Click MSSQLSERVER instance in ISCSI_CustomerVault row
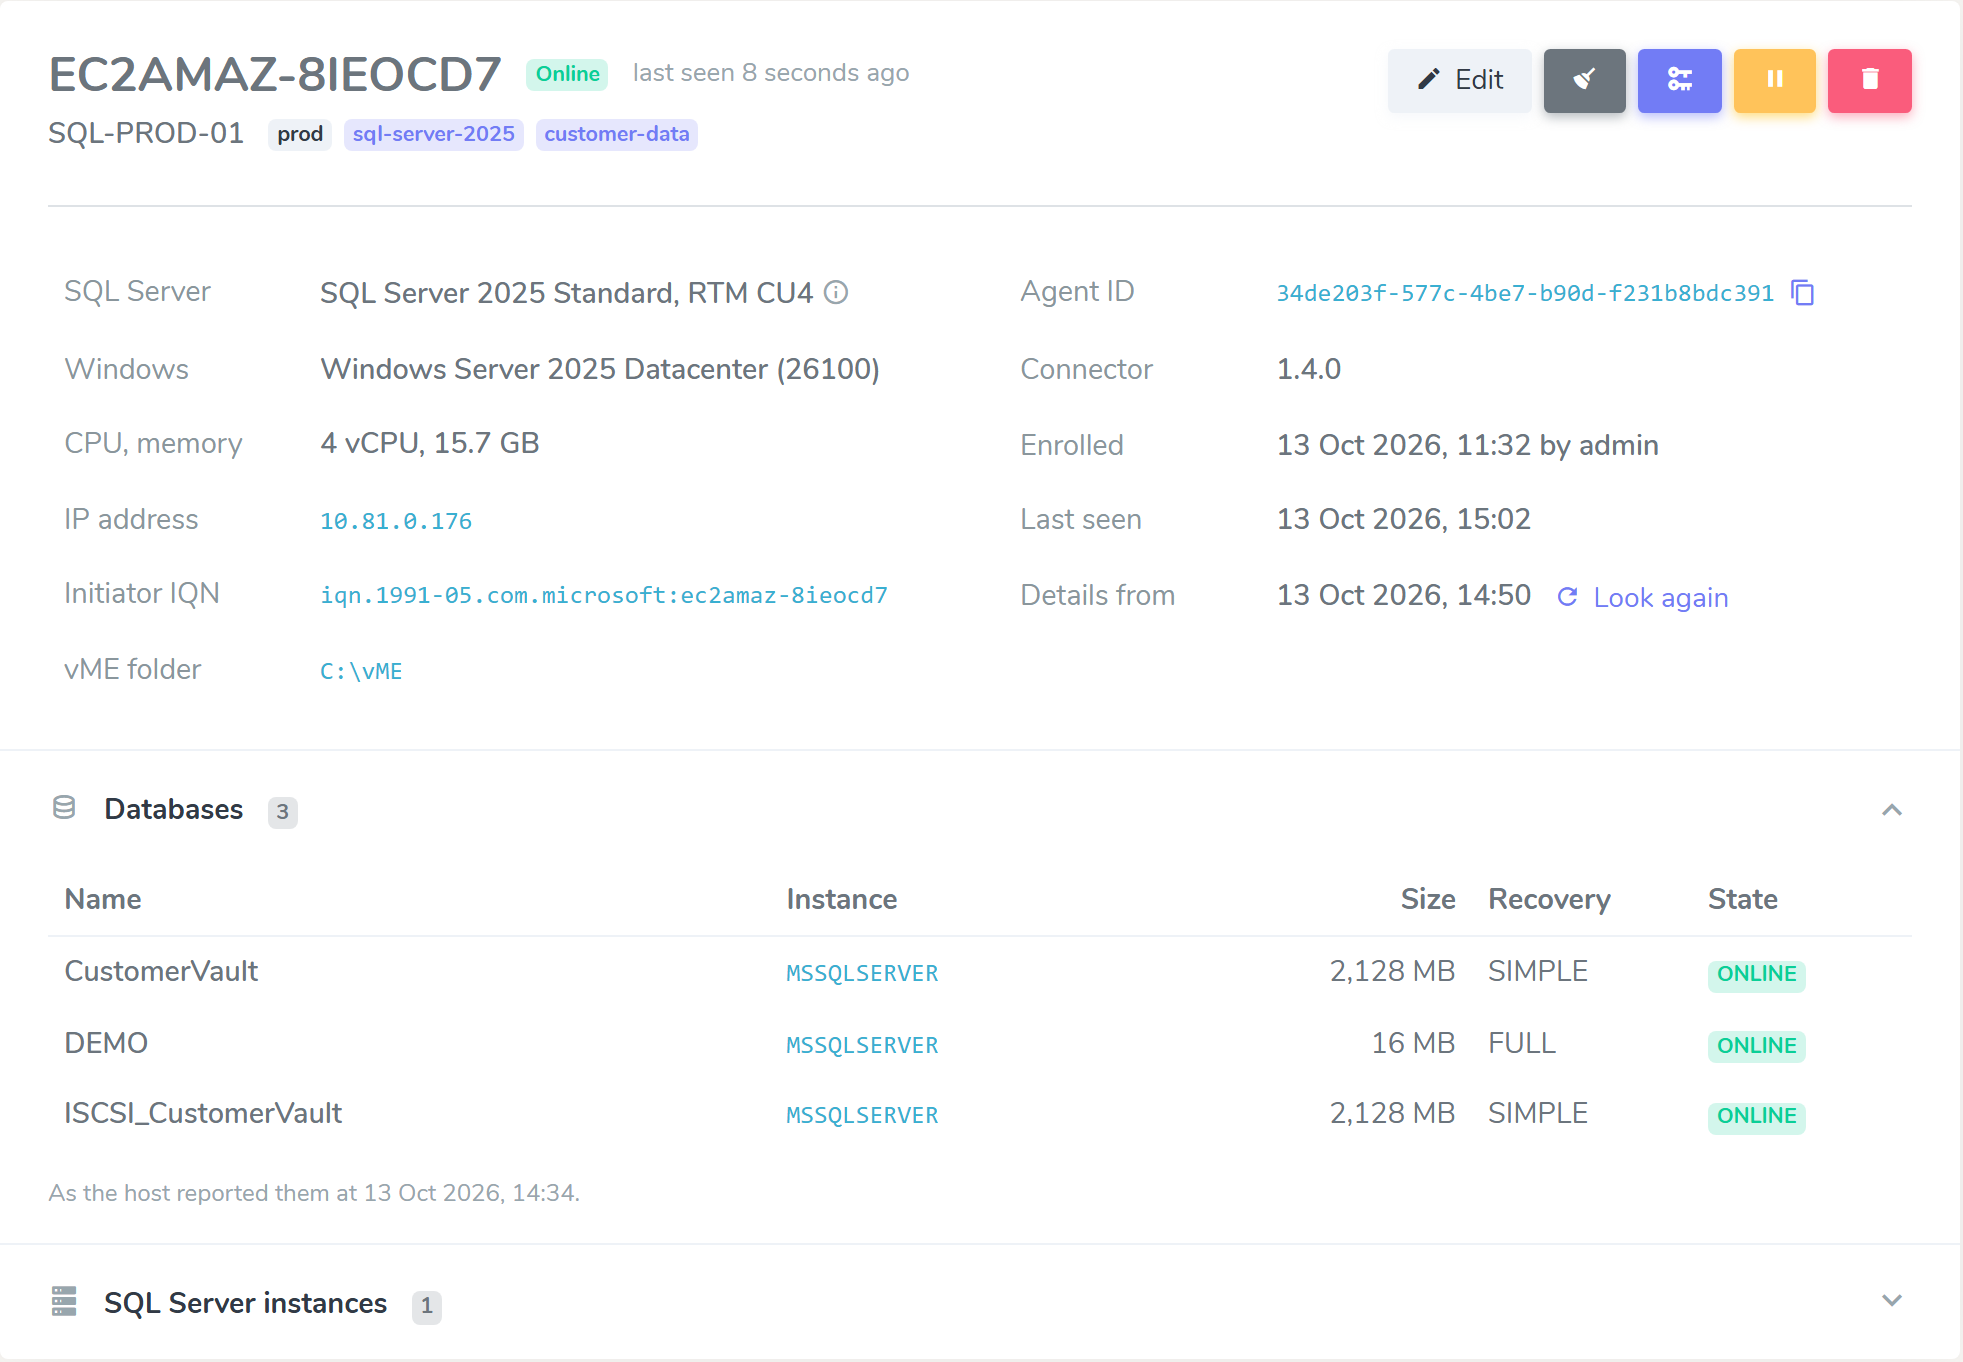Screen dimensions: 1963x1362 click(x=862, y=1115)
